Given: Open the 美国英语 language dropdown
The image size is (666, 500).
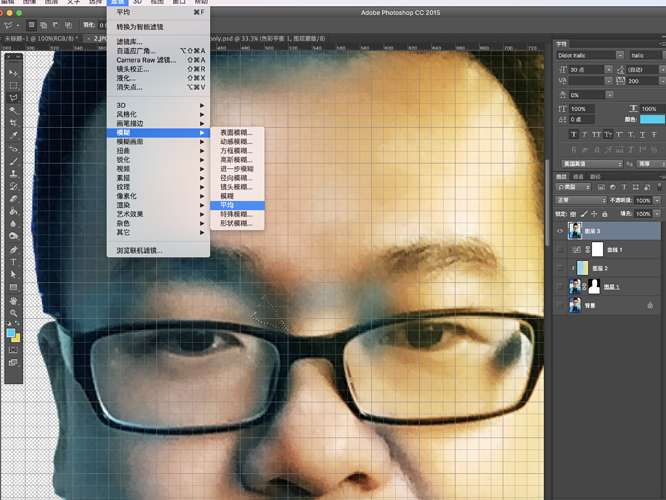Looking at the screenshot, I should tap(592, 164).
